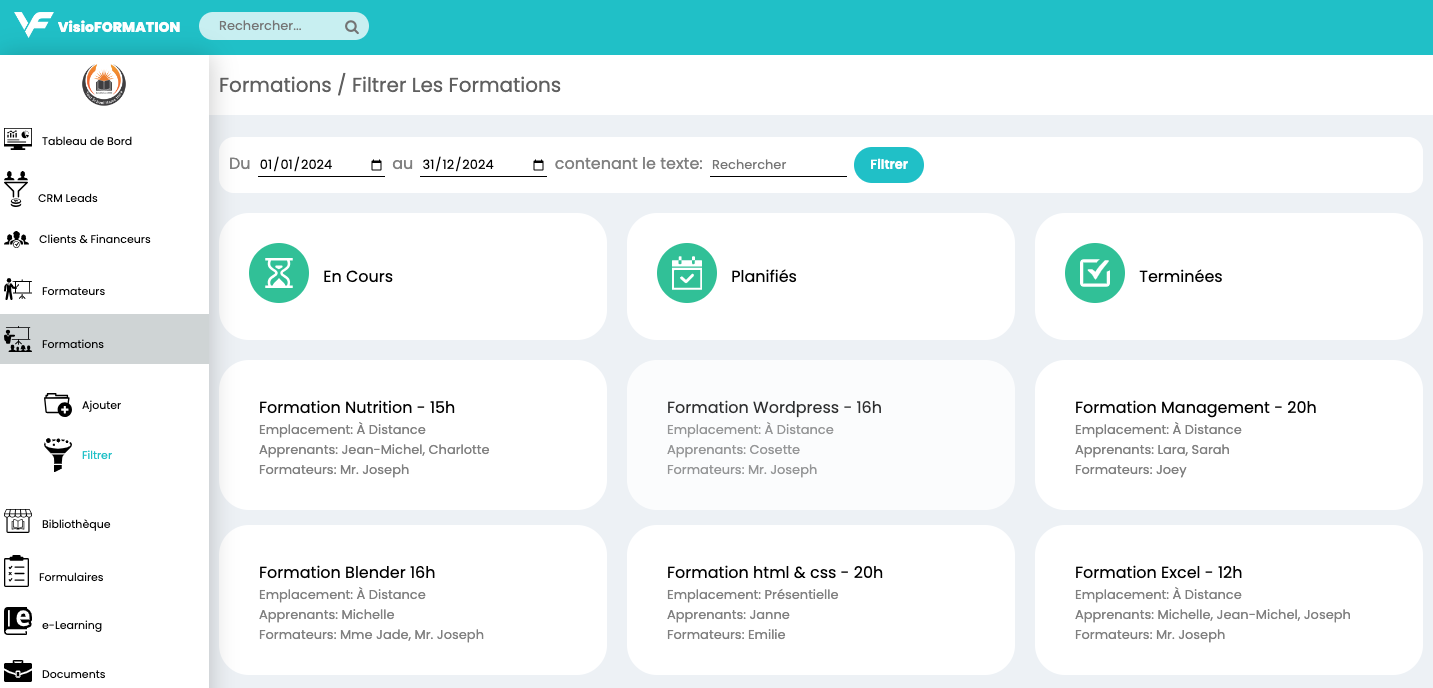Choose Filtrer under Formations
Screen dimensions: 1433x688
(x=97, y=455)
